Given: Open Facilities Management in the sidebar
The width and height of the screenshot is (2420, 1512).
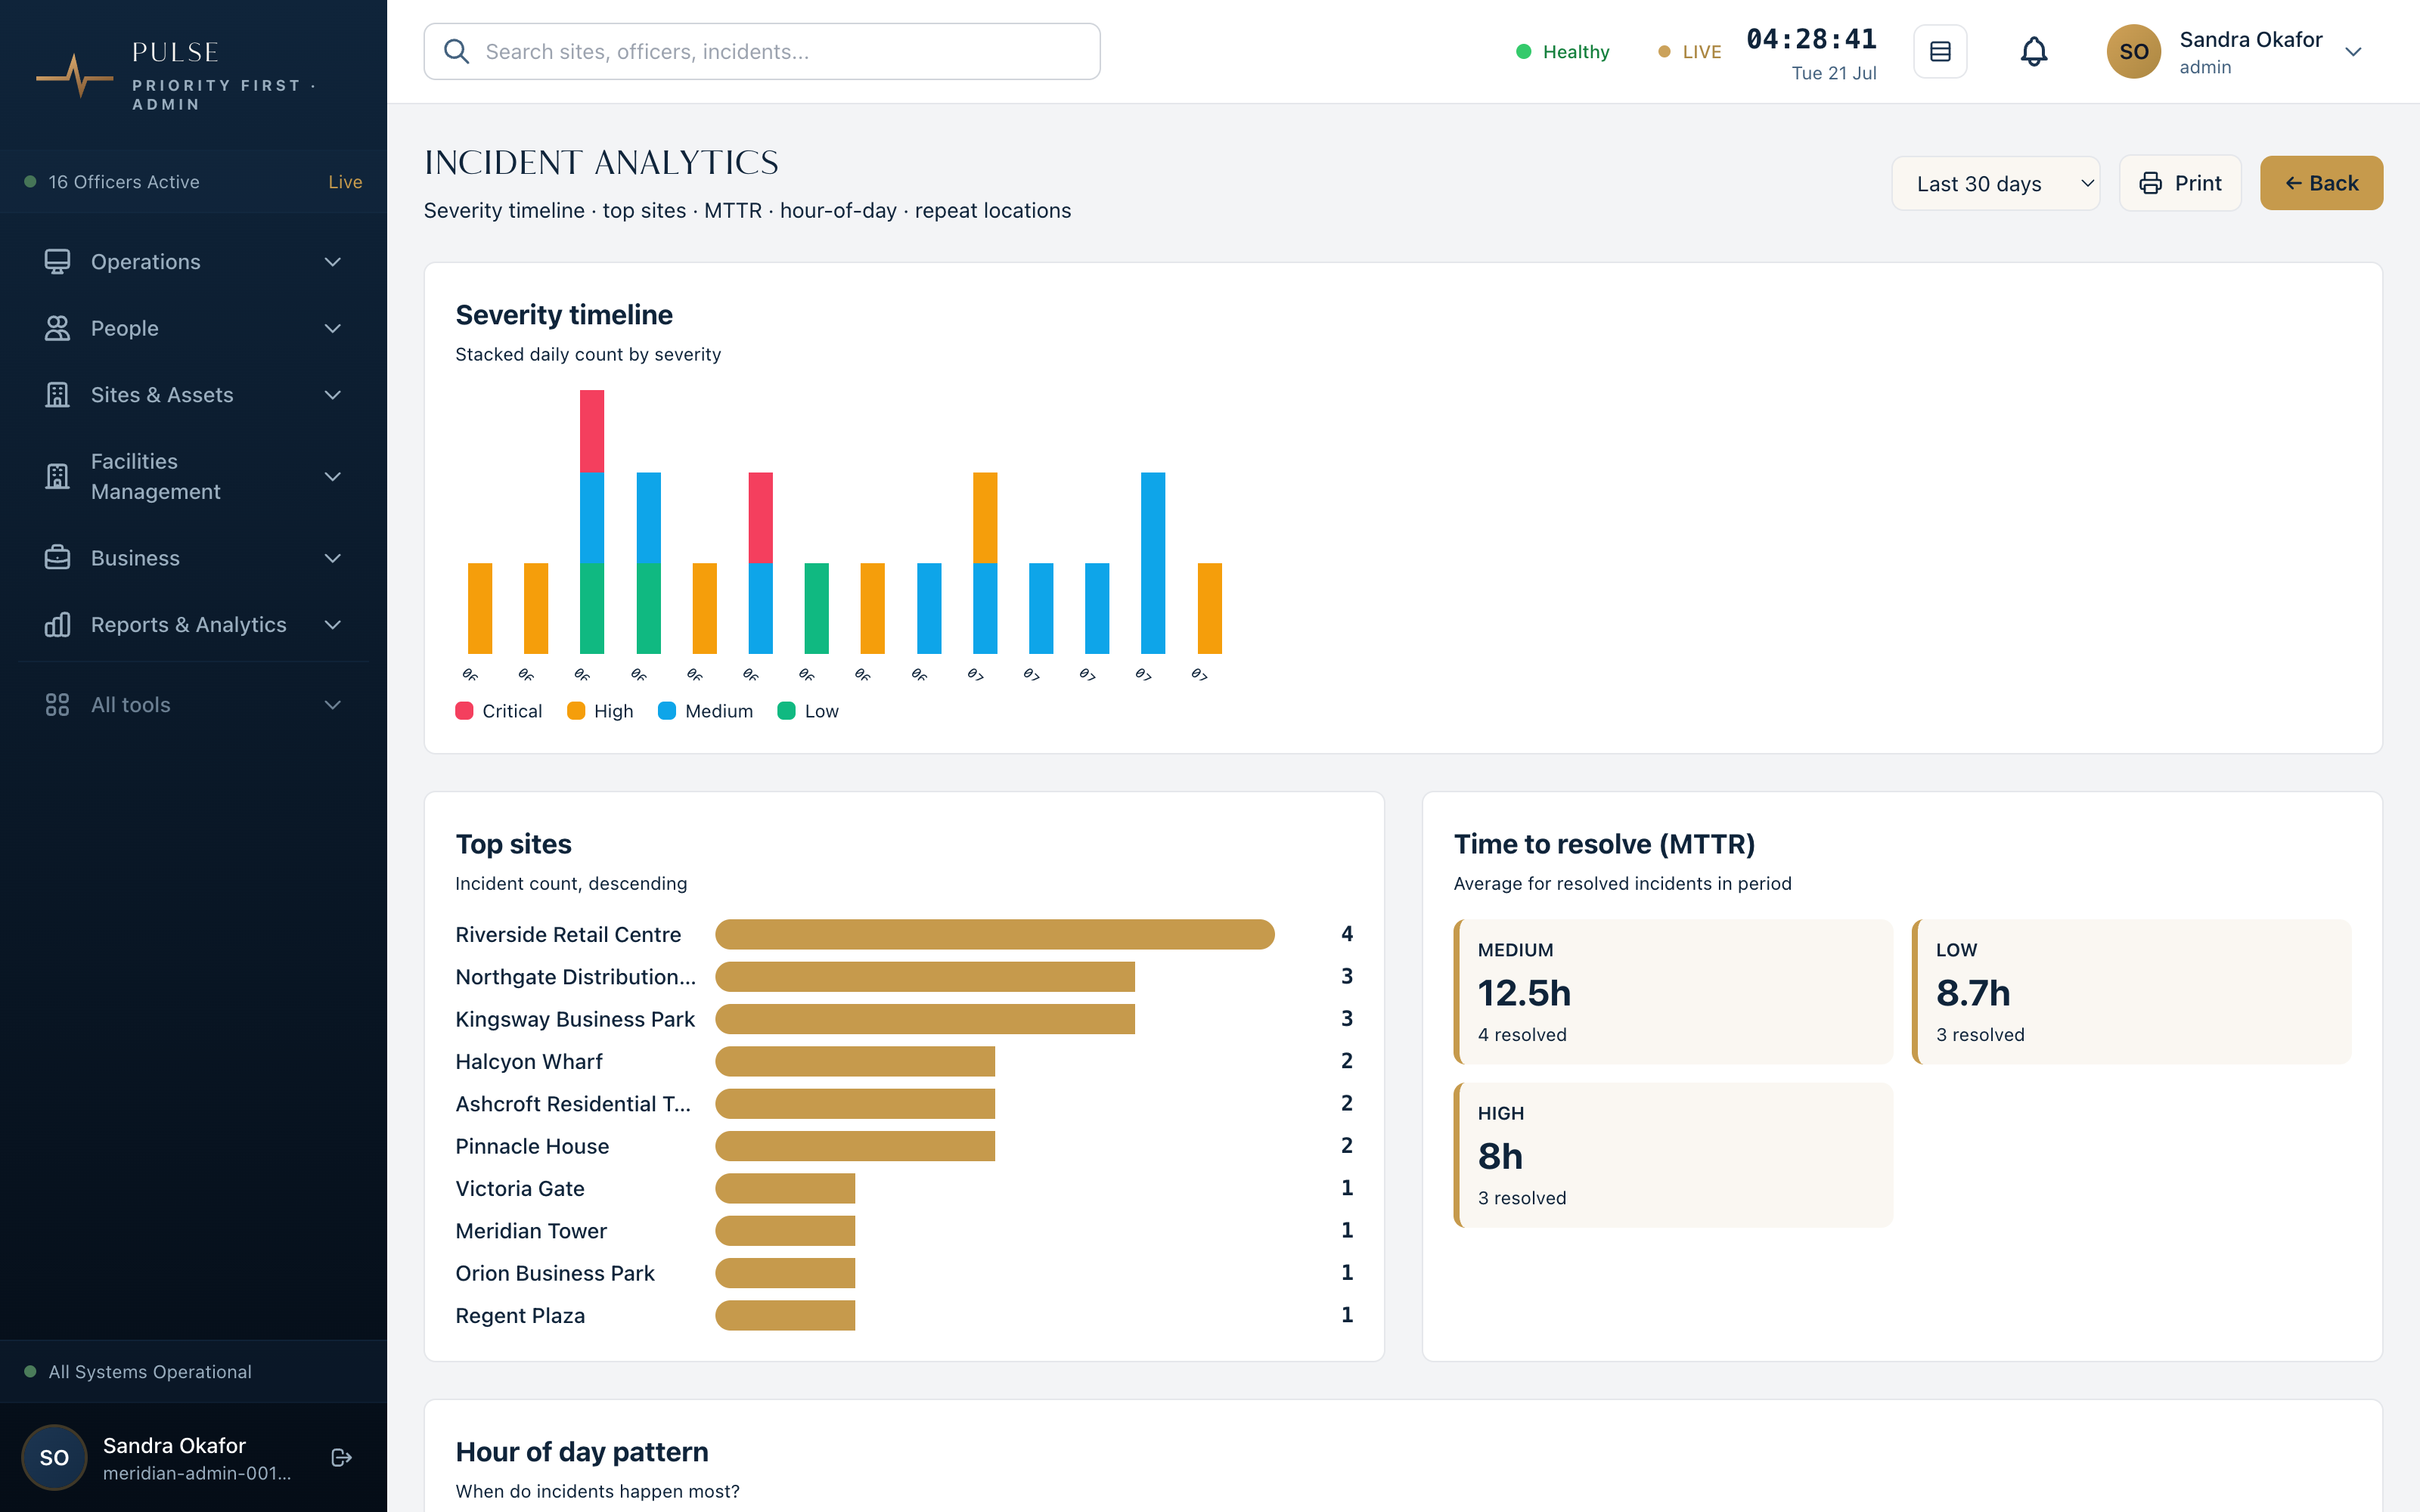Looking at the screenshot, I should click(193, 476).
